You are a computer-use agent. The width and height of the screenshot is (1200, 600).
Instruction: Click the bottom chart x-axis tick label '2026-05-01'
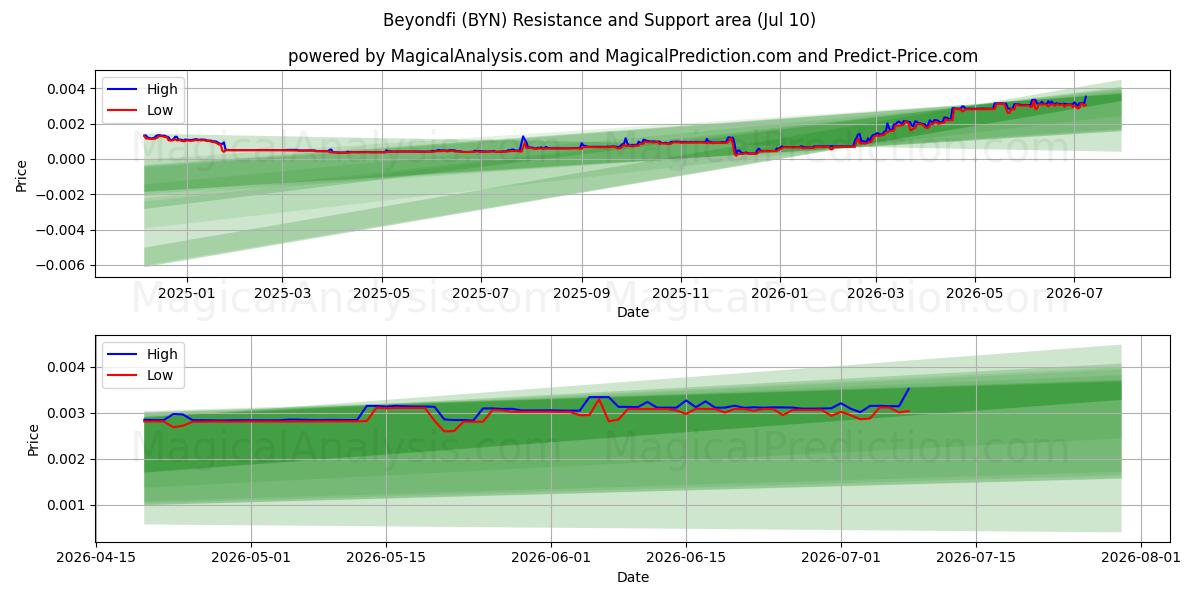click(x=250, y=558)
